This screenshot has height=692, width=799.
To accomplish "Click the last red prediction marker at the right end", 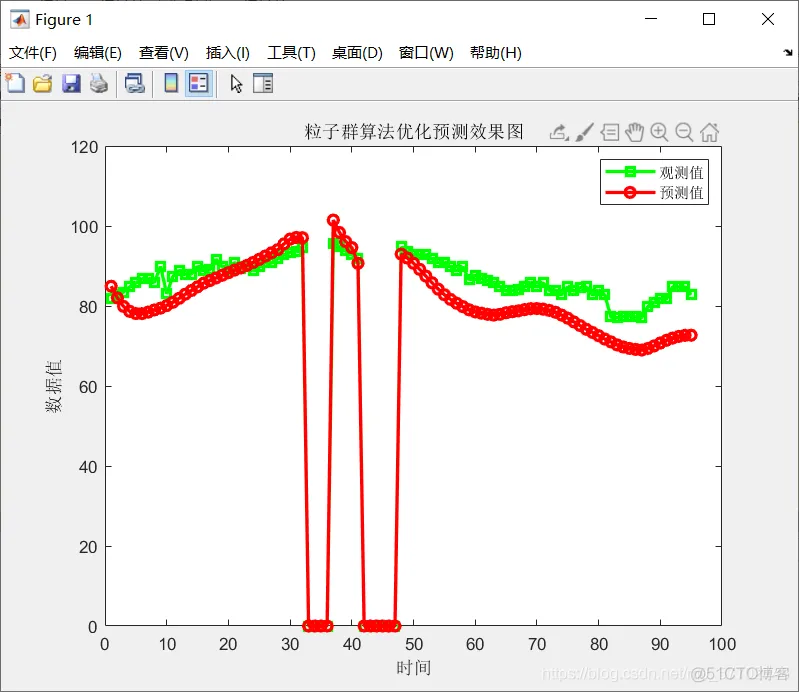I will 691,335.
